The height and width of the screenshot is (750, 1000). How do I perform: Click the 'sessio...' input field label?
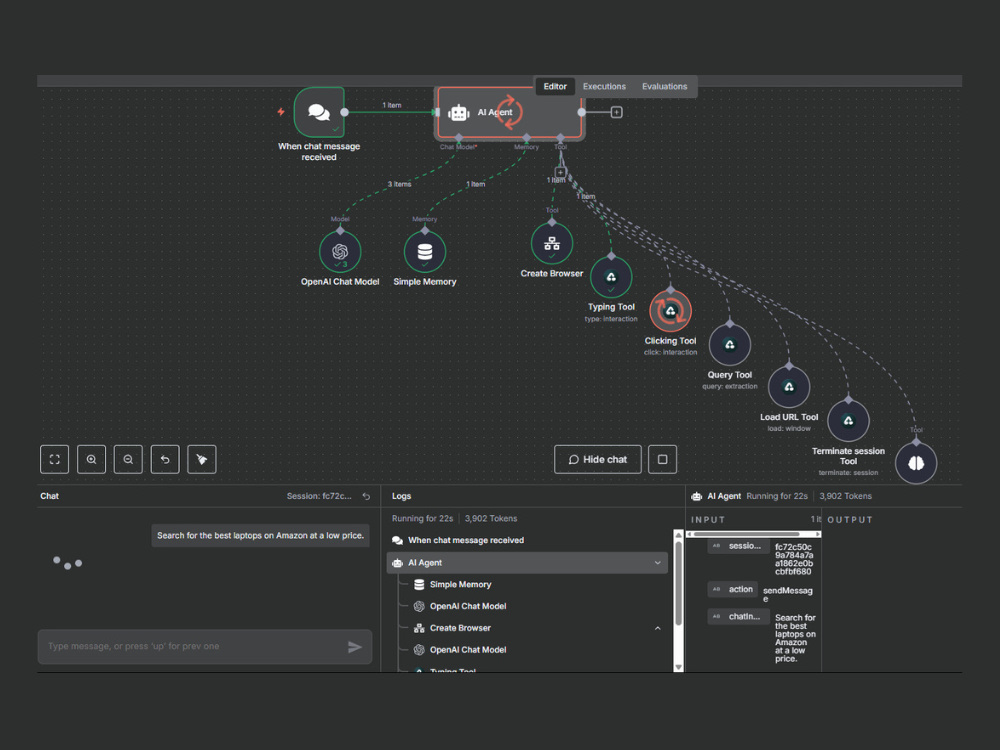[738, 547]
